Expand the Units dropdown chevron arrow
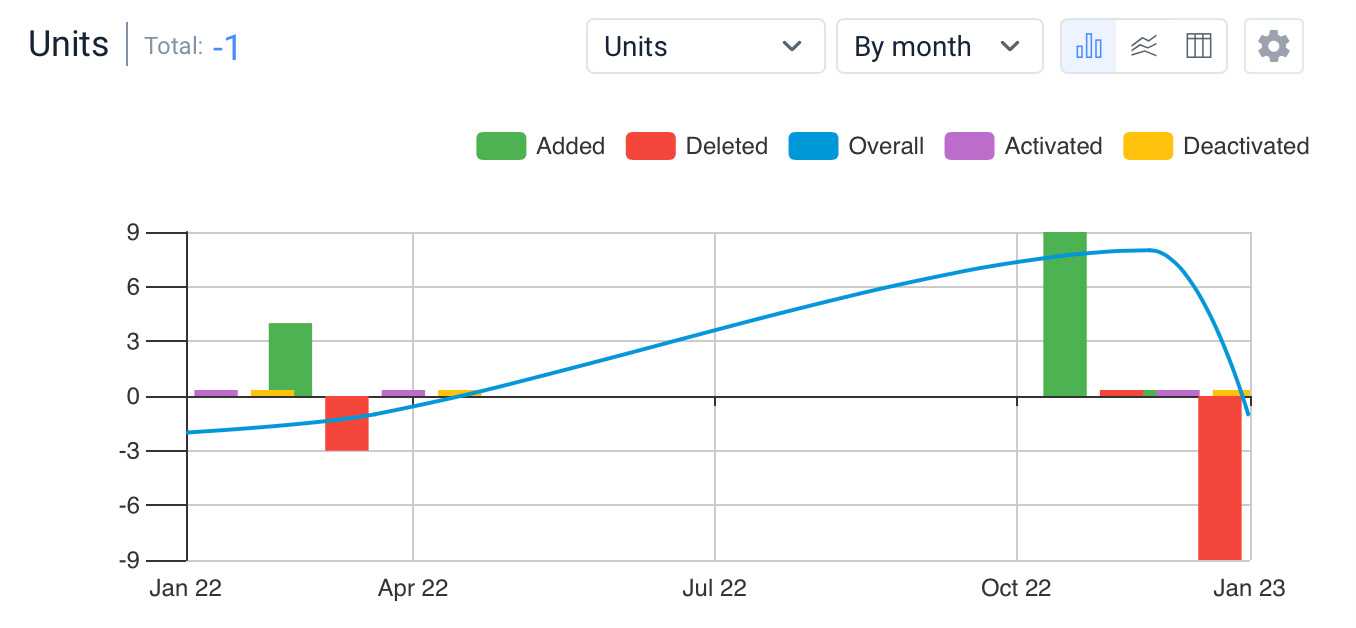This screenshot has width=1356, height=628. pyautogui.click(x=792, y=46)
